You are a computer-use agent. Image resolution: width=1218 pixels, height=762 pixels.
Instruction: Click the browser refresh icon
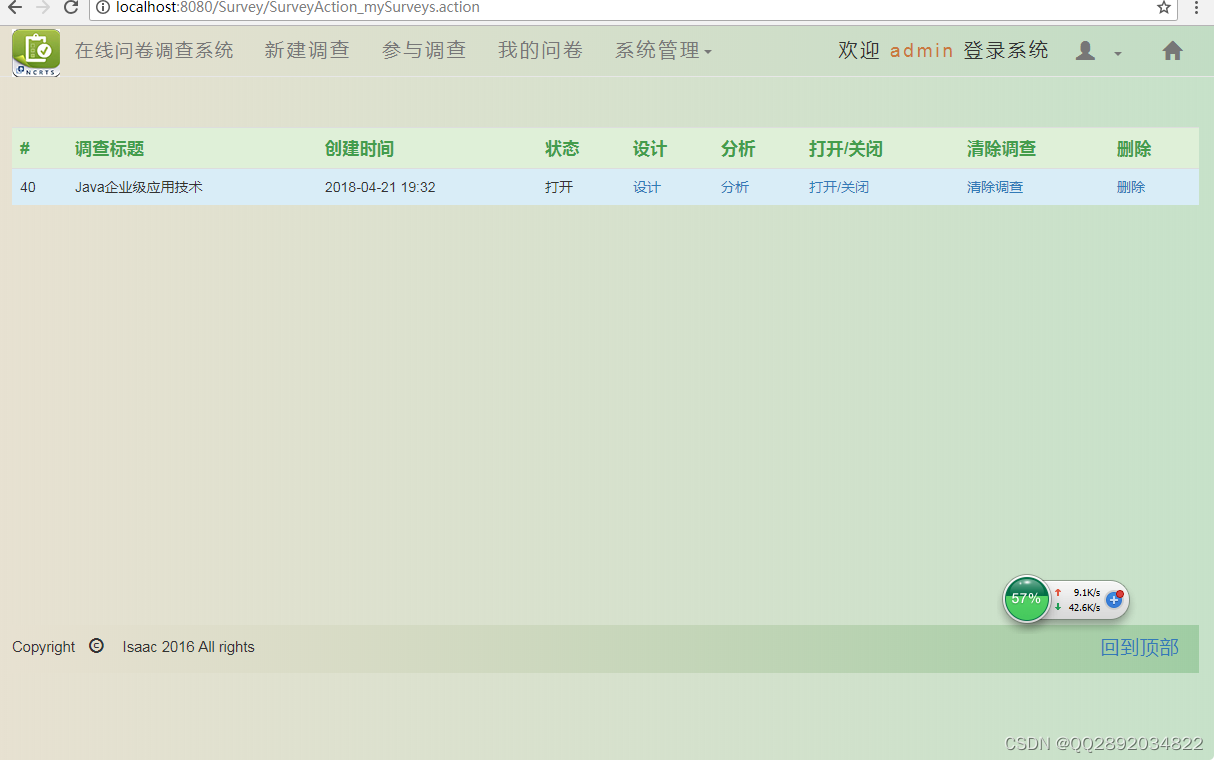click(x=69, y=9)
